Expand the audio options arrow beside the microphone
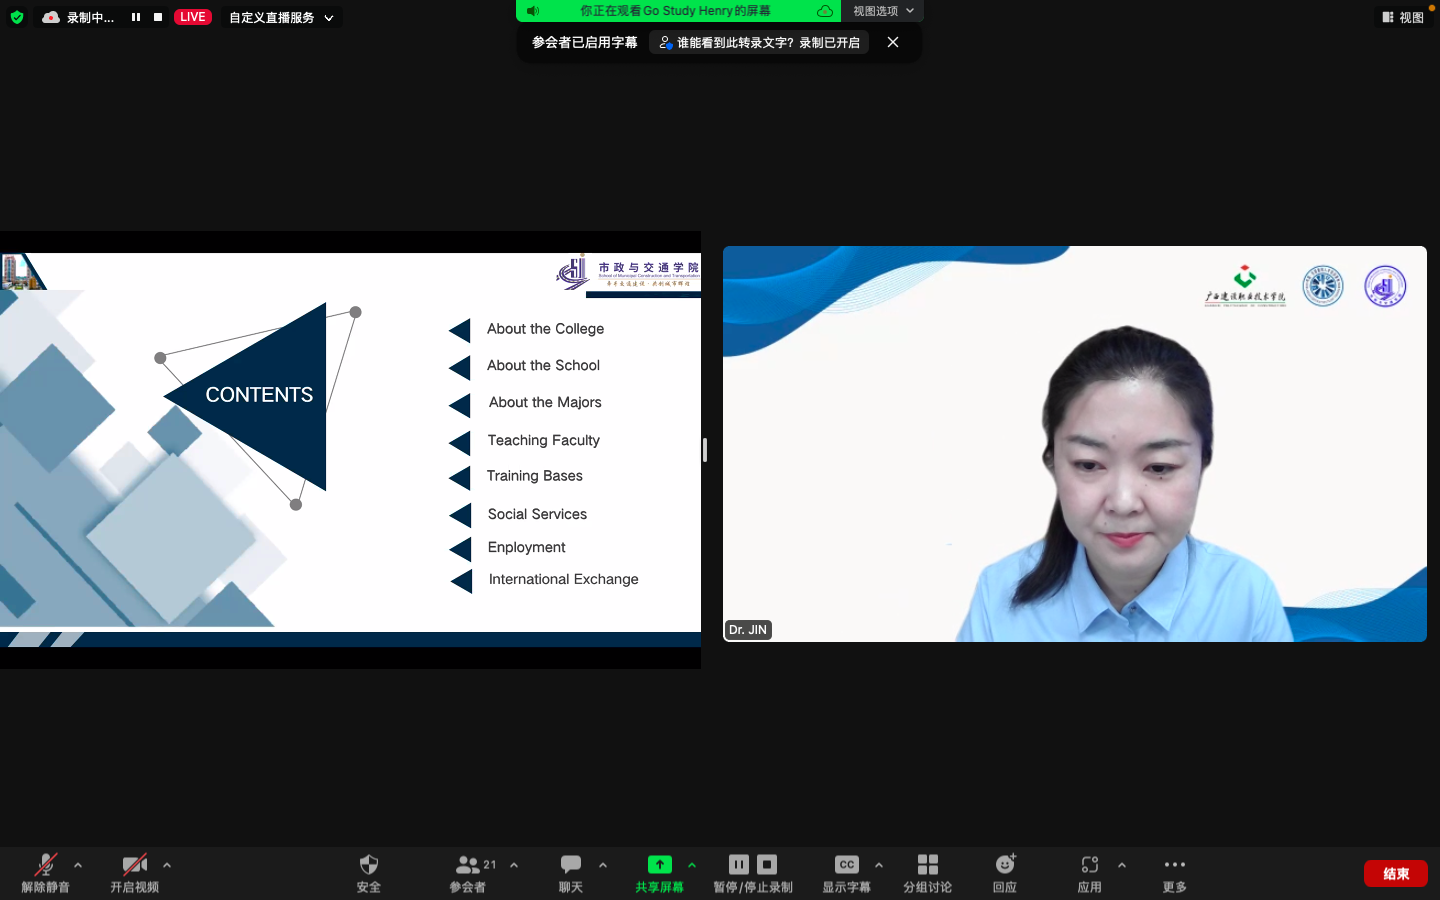This screenshot has height=900, width=1440. pos(78,865)
